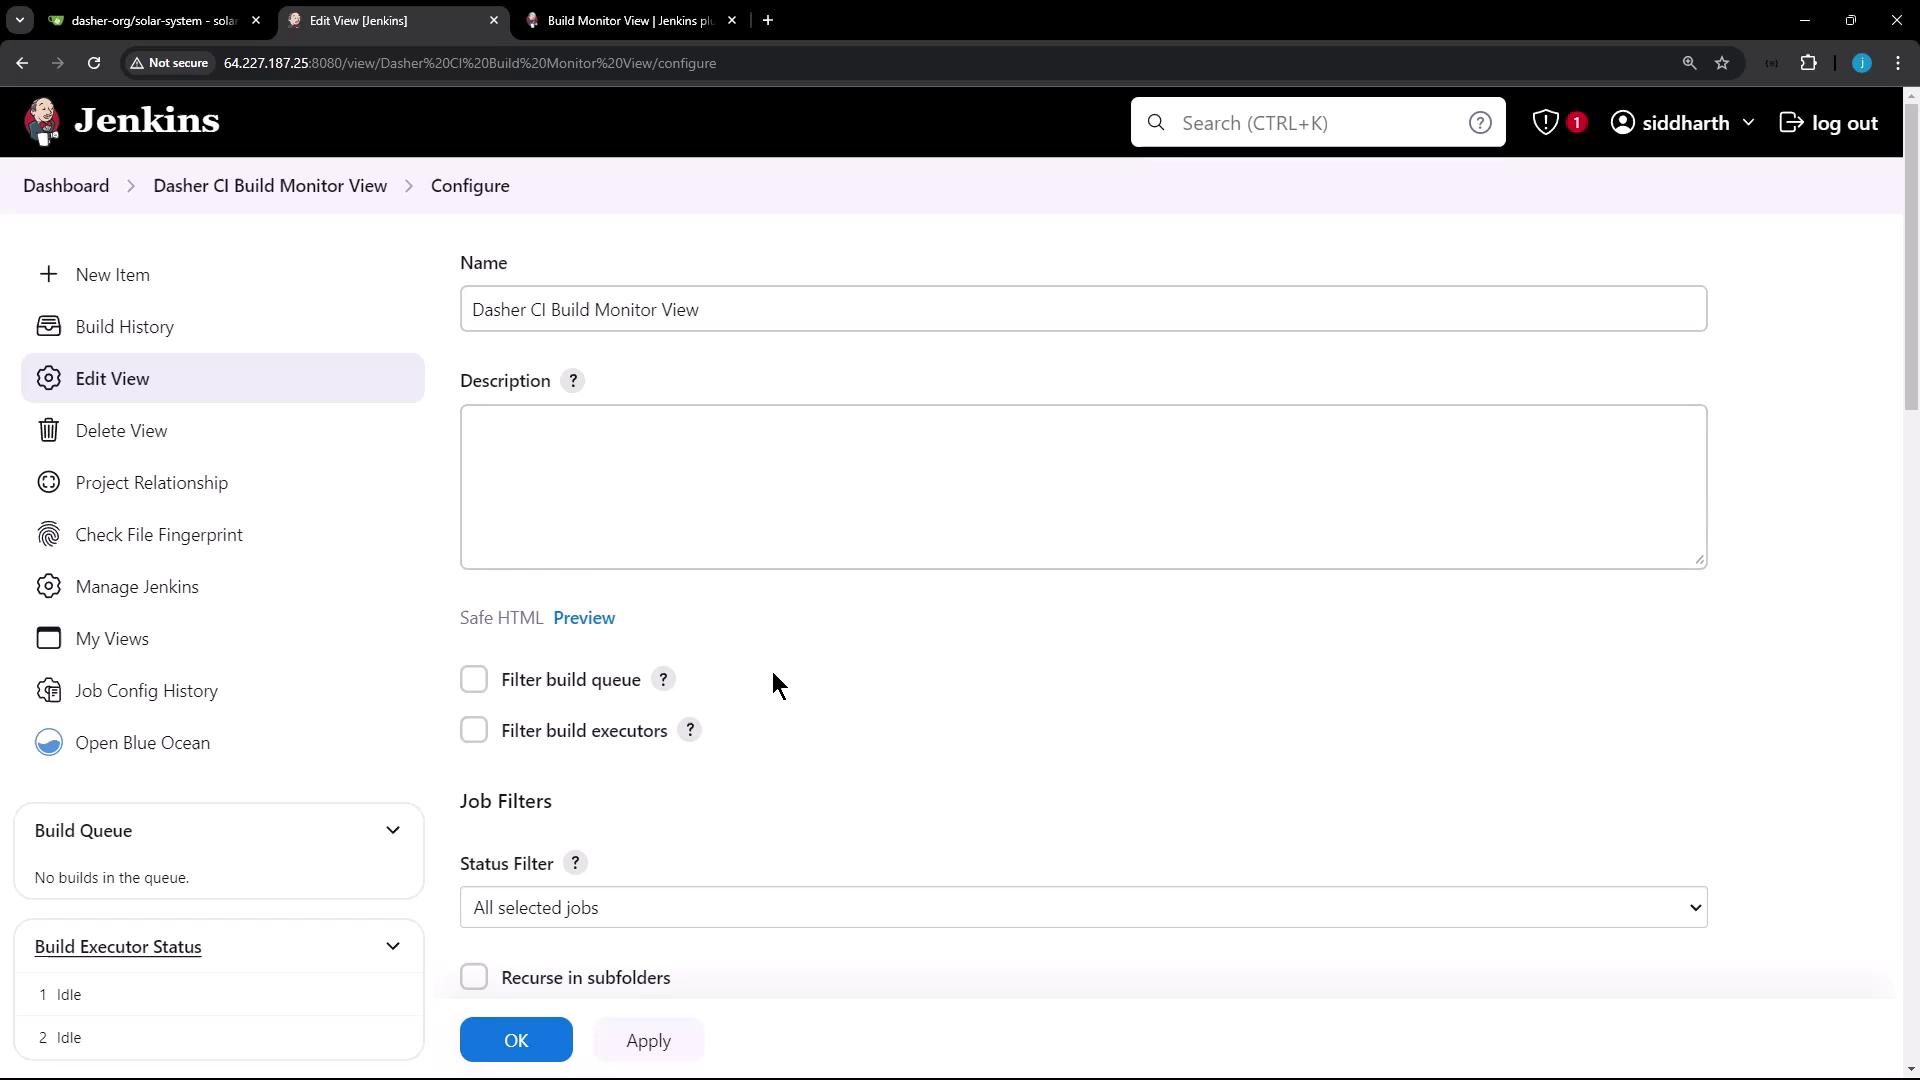Image resolution: width=1920 pixels, height=1080 pixels.
Task: Open the Status Filter dropdown
Action: point(1083,908)
